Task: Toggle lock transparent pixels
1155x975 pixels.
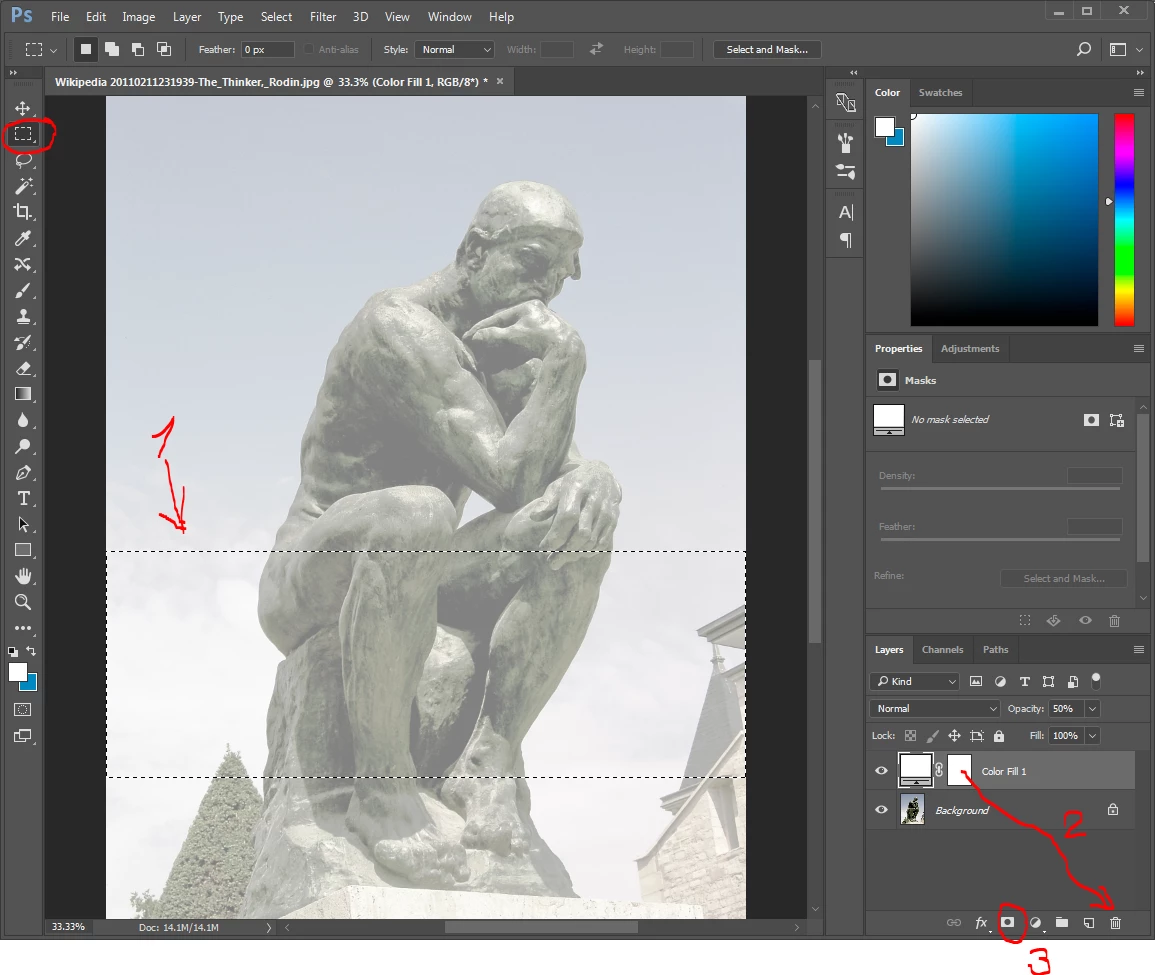Action: coord(910,736)
